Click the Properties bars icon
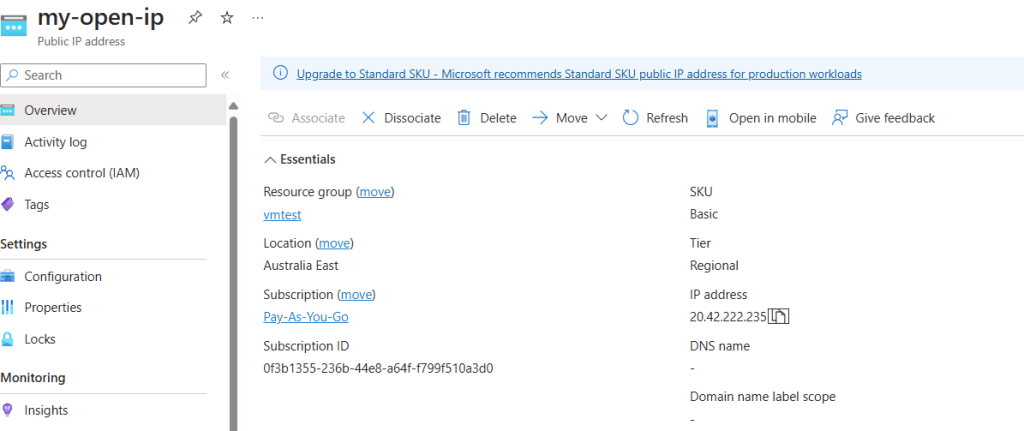The height and width of the screenshot is (431, 1024). 8,307
